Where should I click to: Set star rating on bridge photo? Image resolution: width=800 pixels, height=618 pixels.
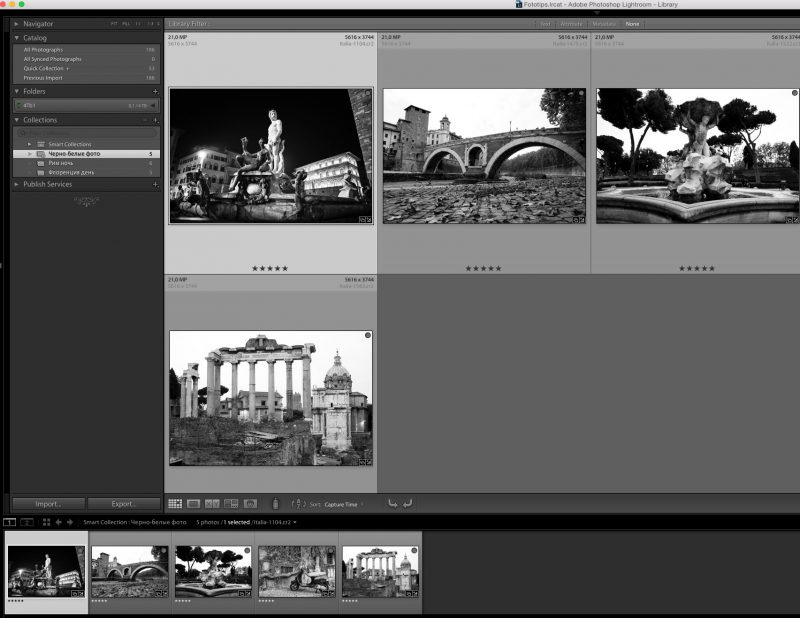point(483,268)
